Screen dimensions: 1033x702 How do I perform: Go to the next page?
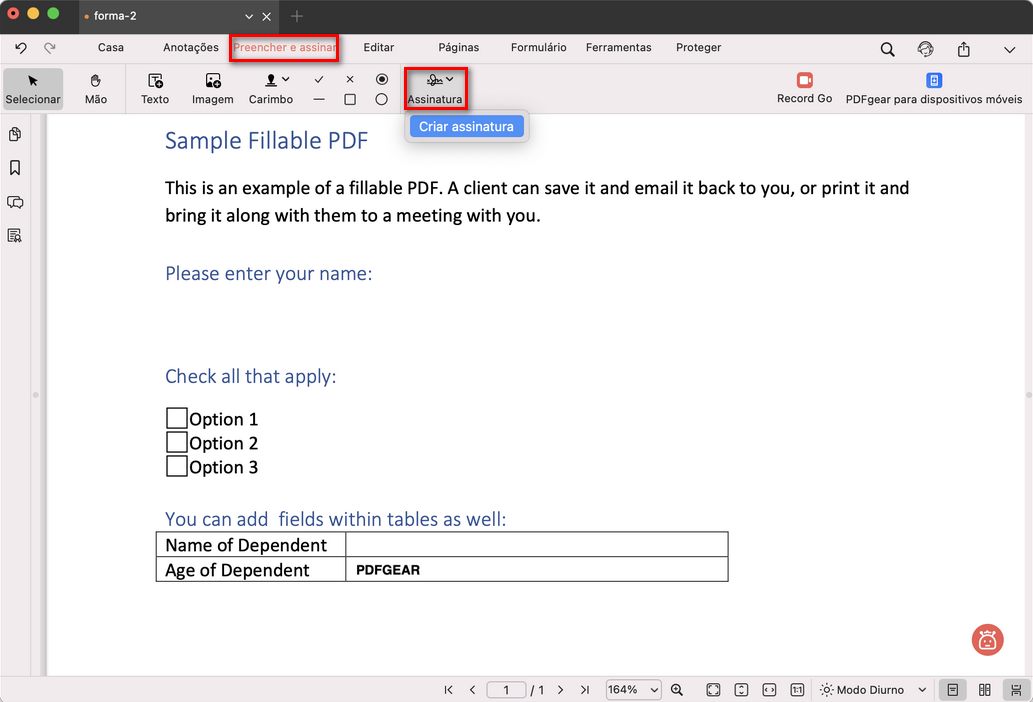point(561,689)
